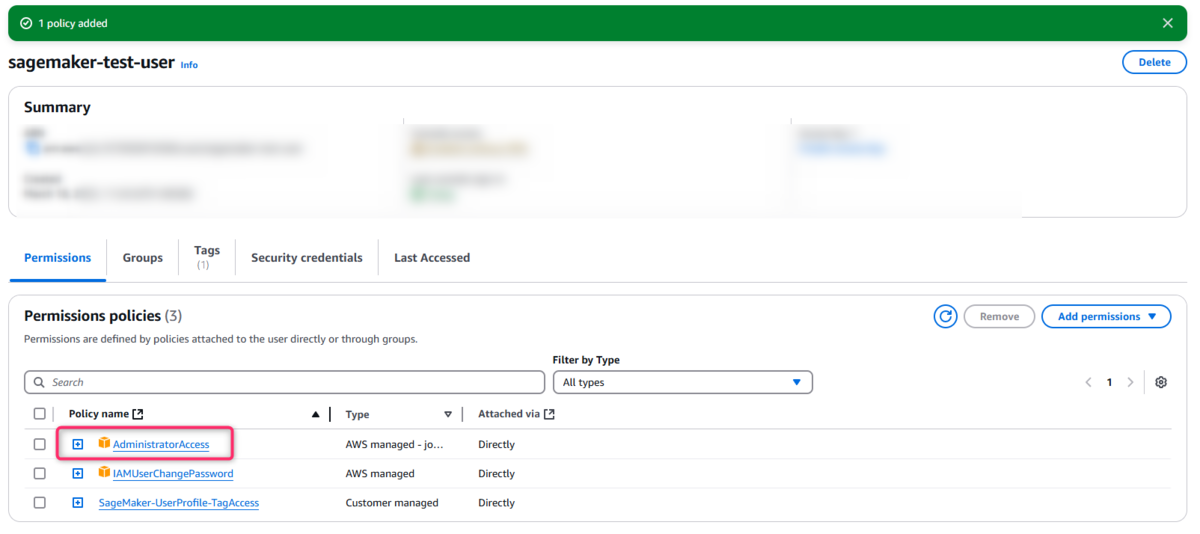Expand the SageMaker-UserProfile-TagAccess policy details
Screen dimensions: 1200x534
coord(78,503)
